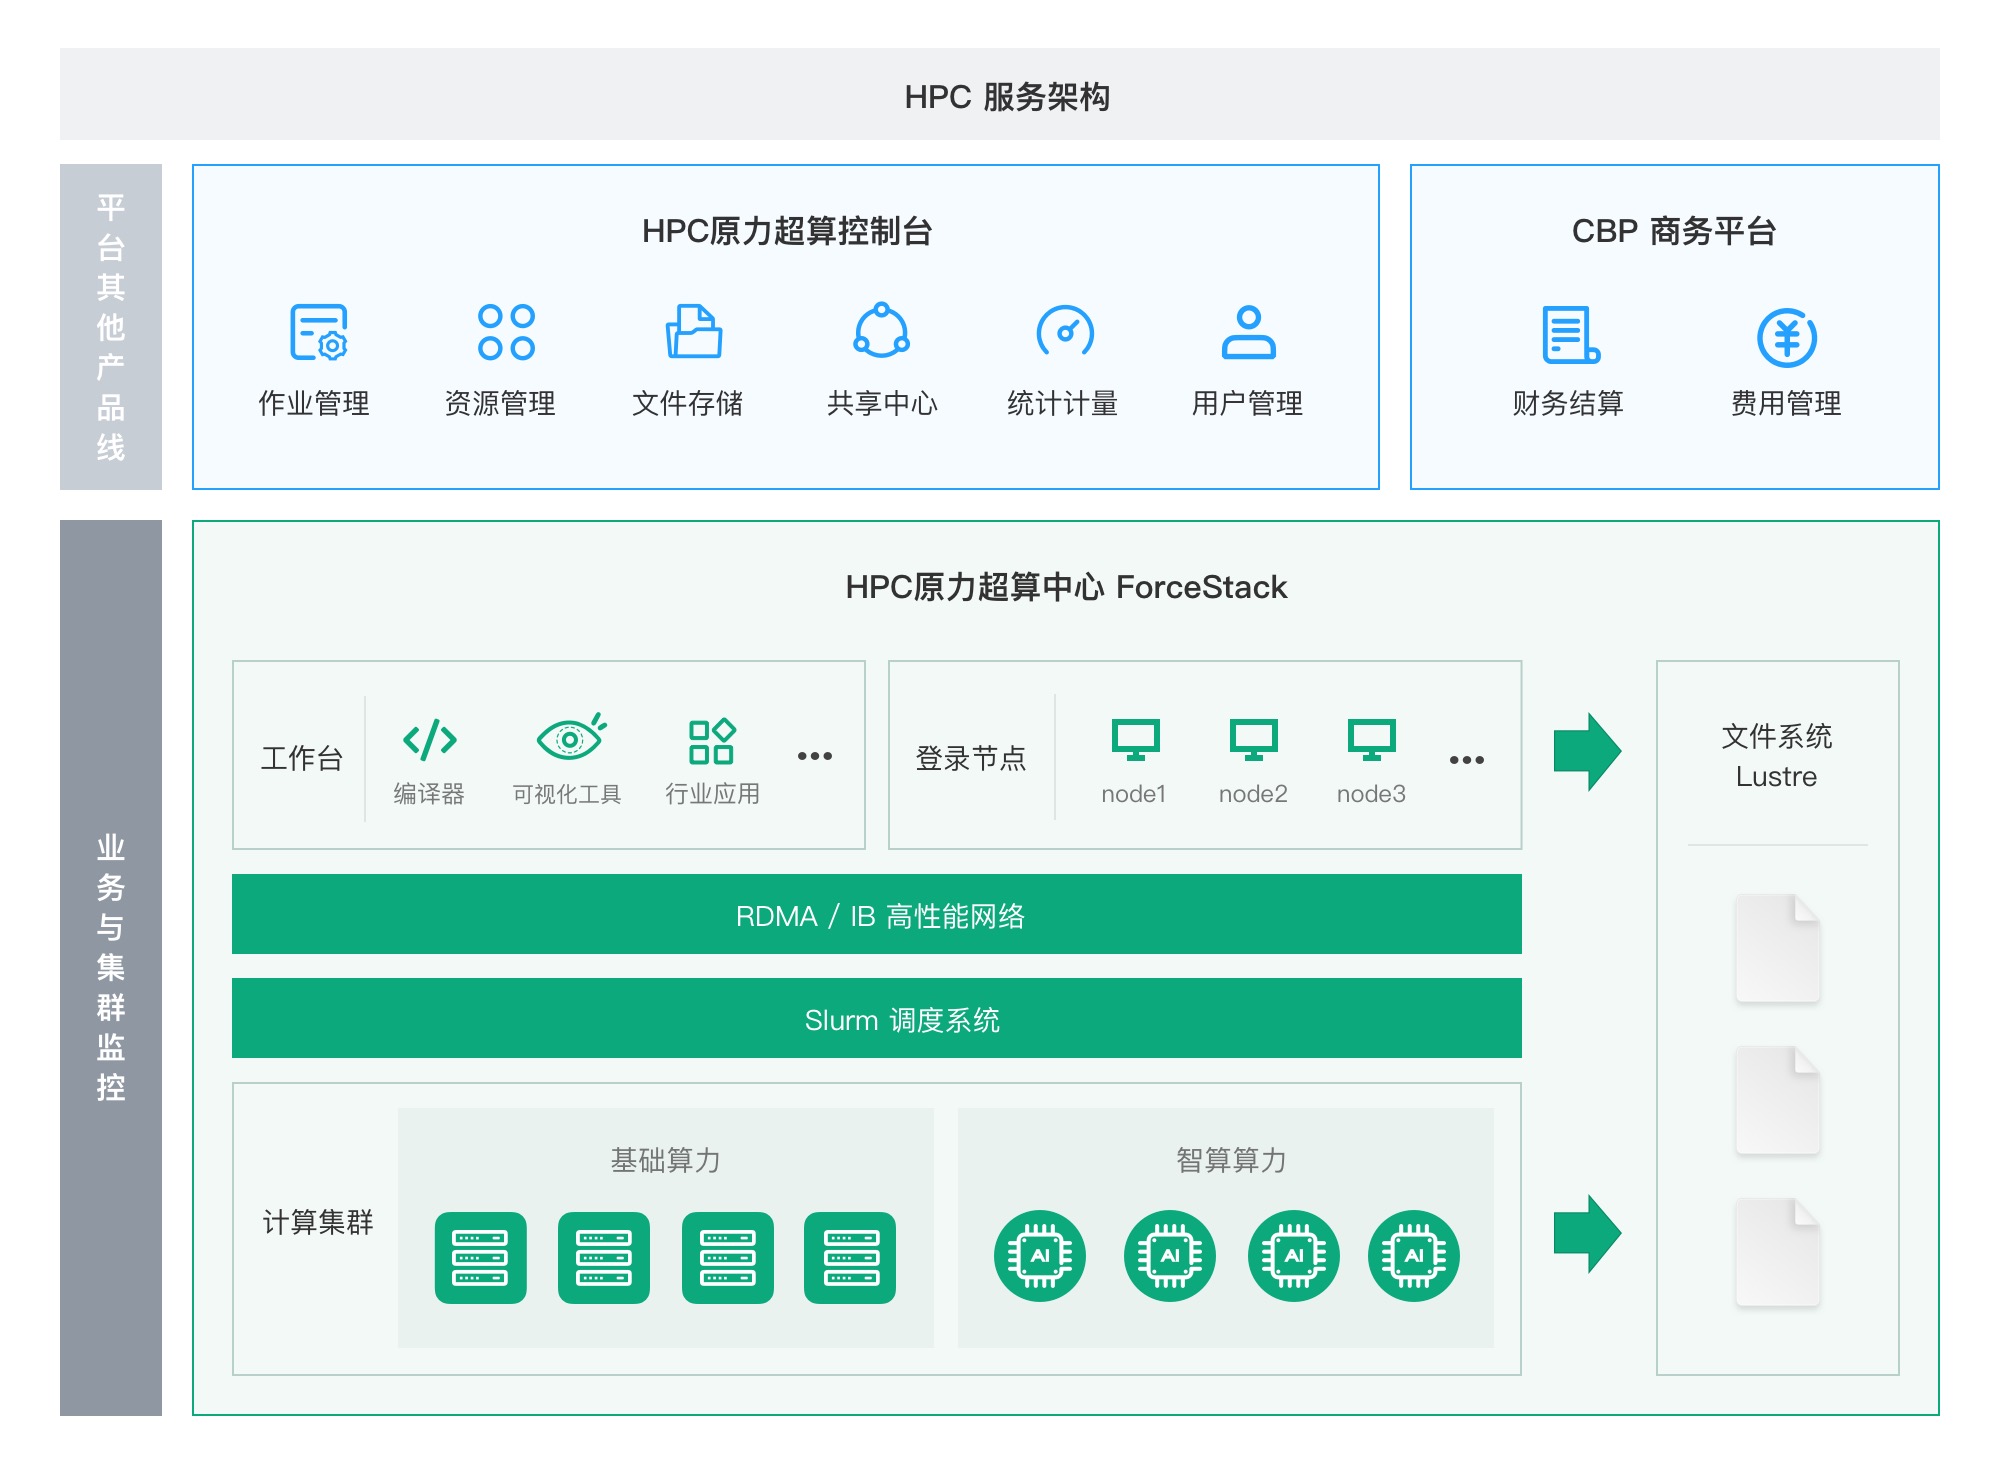Click the node3 monitor icon

click(x=1372, y=740)
